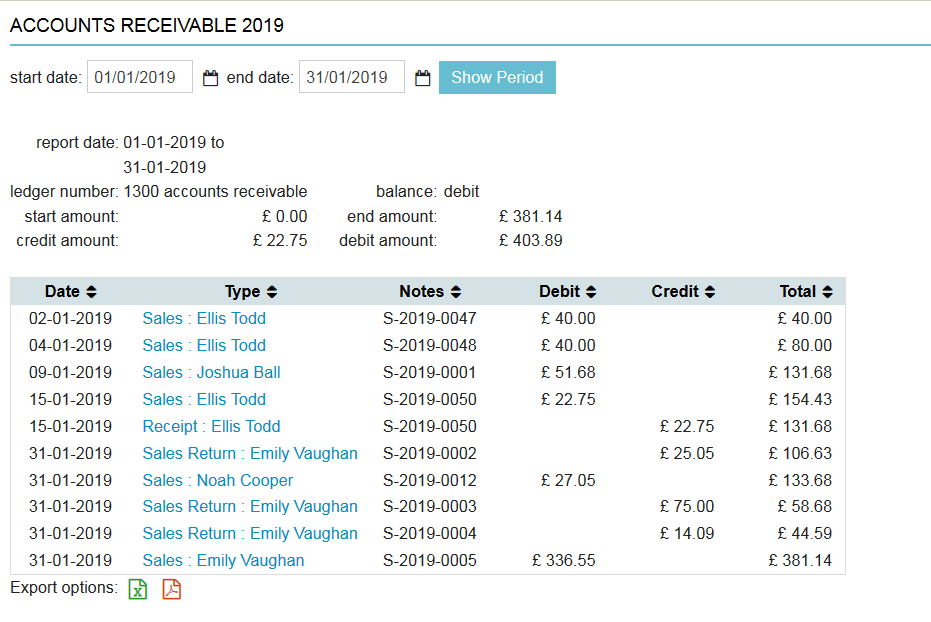Export report as PDF icon
The width and height of the screenshot is (931, 622).
[172, 589]
